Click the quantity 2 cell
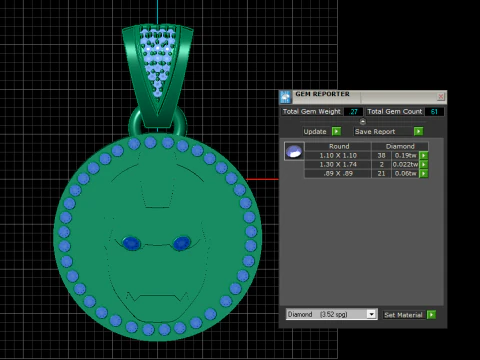Screen dimensions: 480x360 coord(381,164)
